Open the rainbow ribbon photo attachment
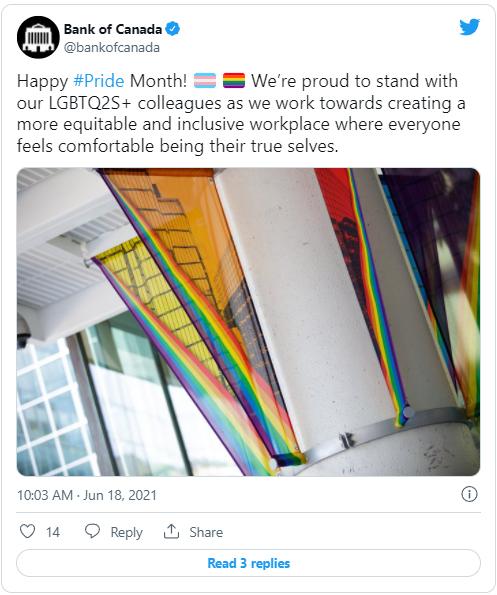The height and width of the screenshot is (595, 497). (x=248, y=322)
